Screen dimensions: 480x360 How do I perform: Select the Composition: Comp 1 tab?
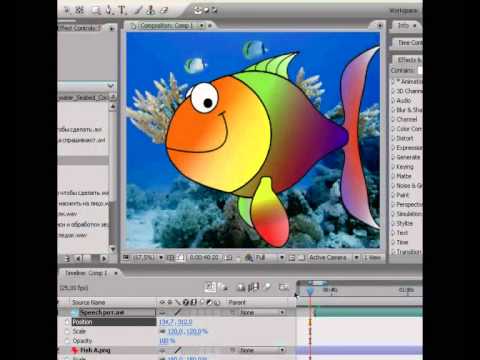click(x=166, y=26)
